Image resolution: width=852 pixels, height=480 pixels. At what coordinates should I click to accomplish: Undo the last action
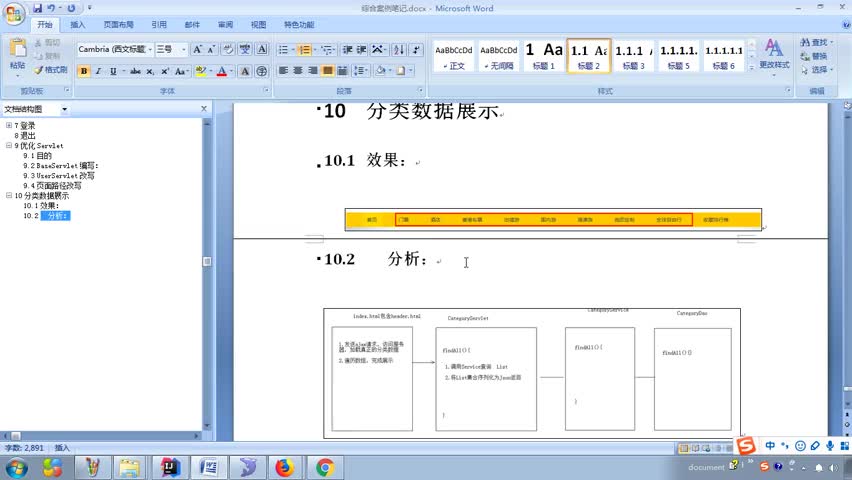pyautogui.click(x=51, y=8)
